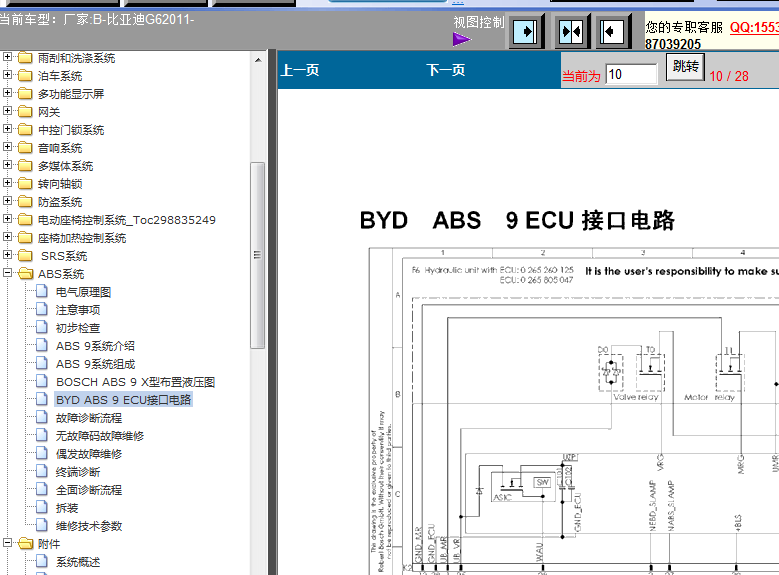Click the 偶发故障维修 document icon

pyautogui.click(x=42, y=453)
